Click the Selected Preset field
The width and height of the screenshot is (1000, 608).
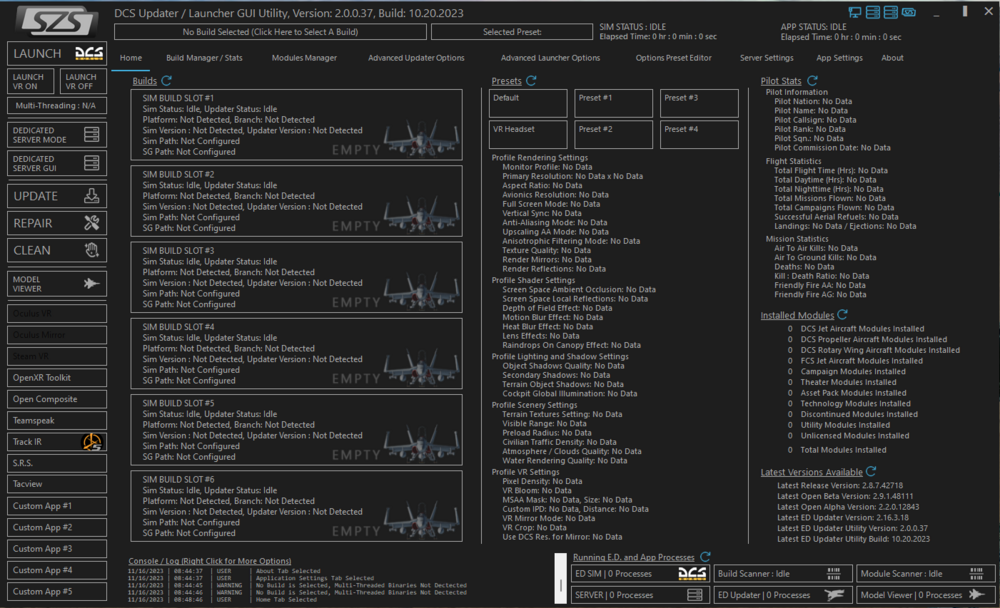[x=511, y=32]
